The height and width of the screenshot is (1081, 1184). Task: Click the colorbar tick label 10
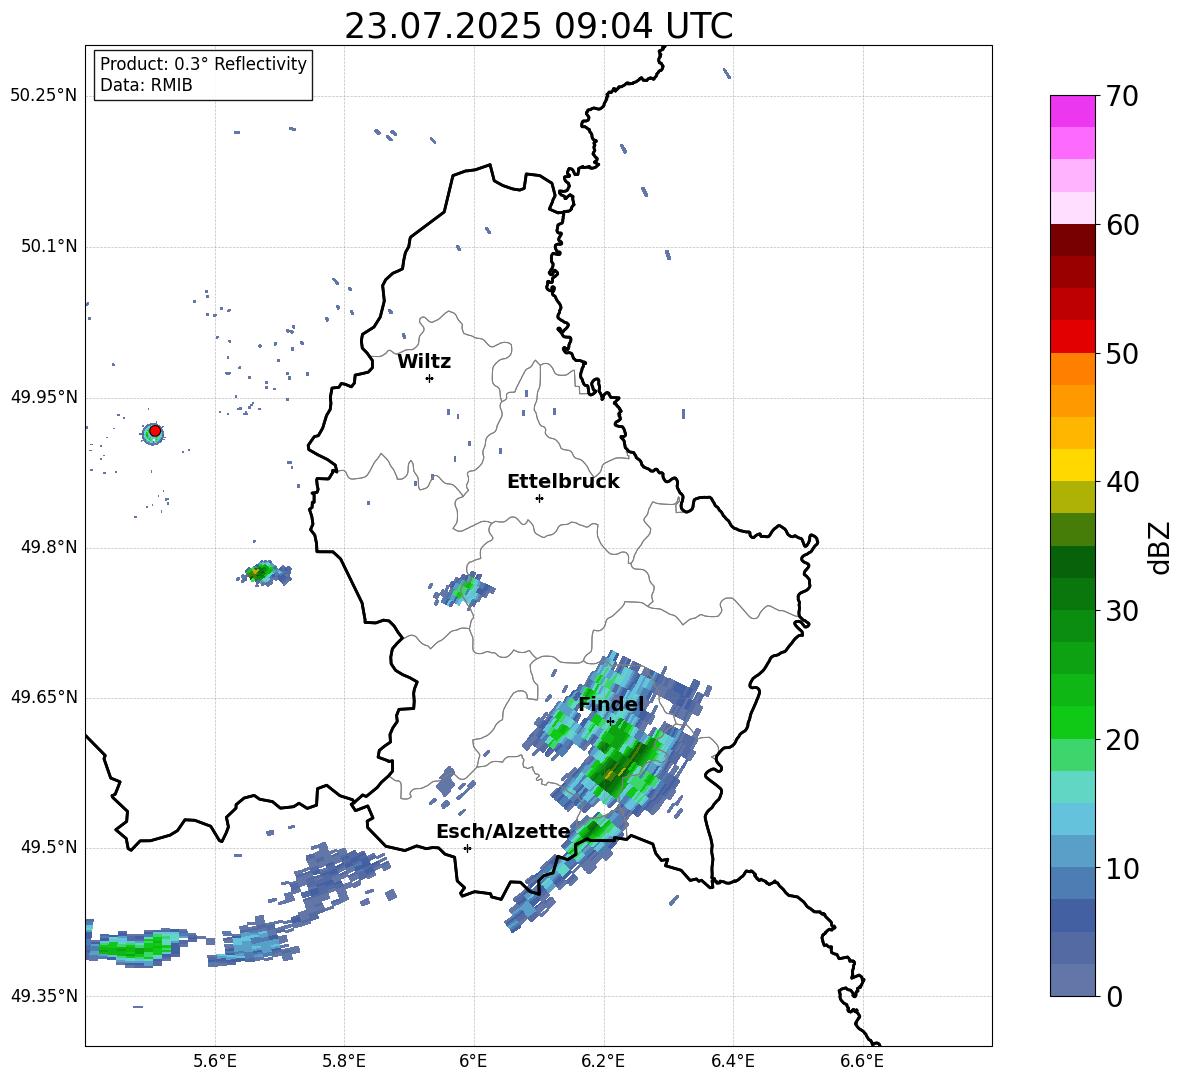point(1122,868)
